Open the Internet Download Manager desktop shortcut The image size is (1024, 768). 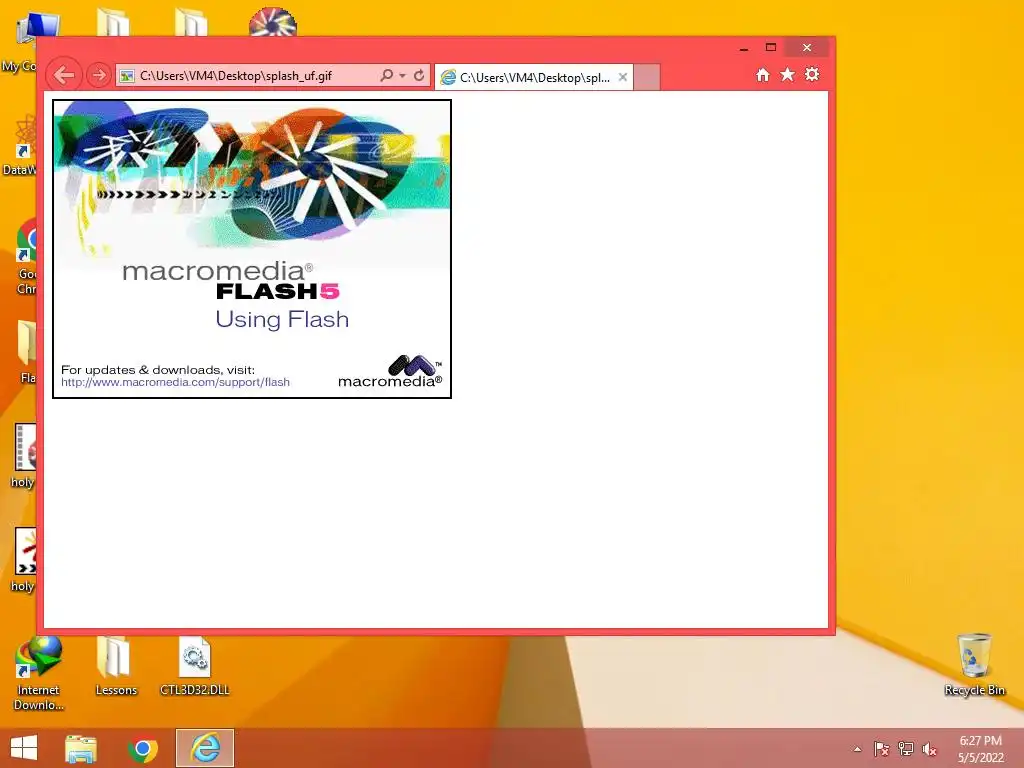(39, 673)
